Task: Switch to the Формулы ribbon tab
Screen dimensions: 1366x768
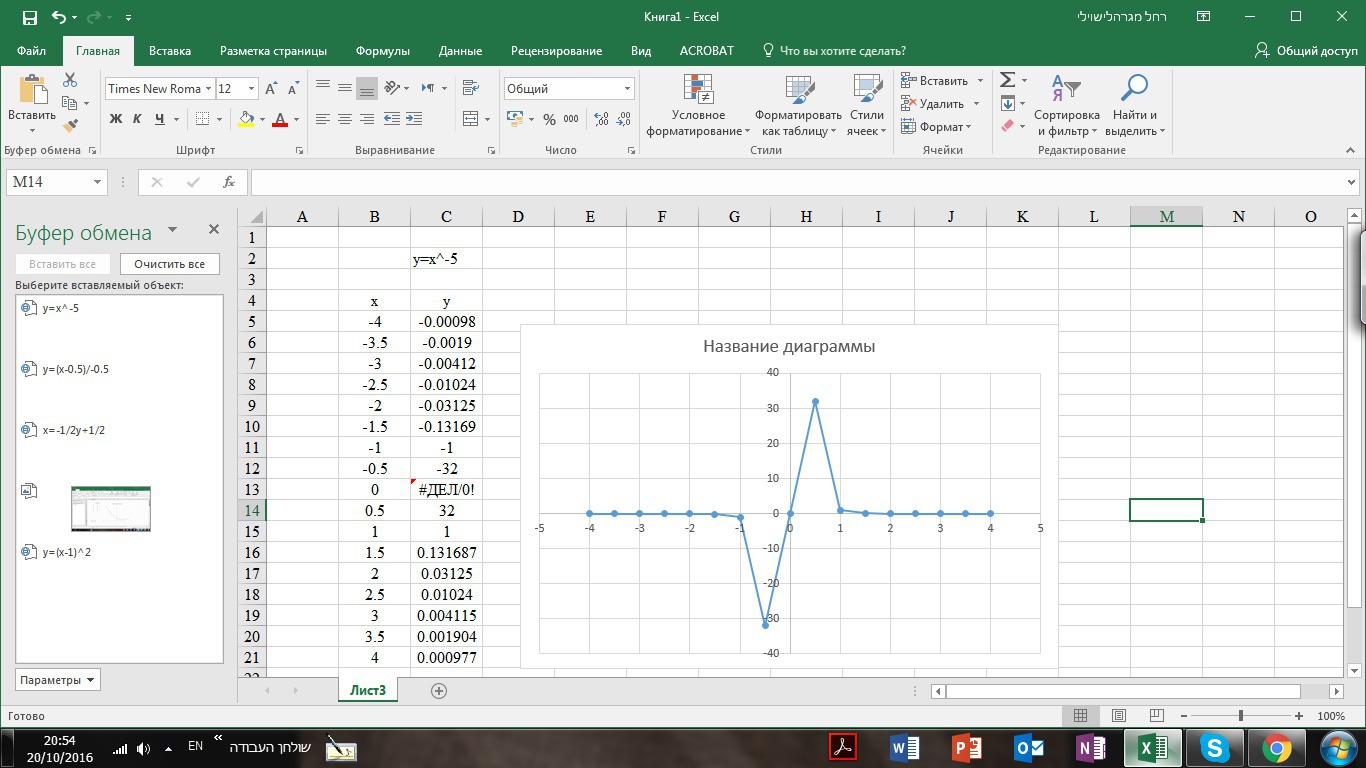Action: (x=383, y=51)
